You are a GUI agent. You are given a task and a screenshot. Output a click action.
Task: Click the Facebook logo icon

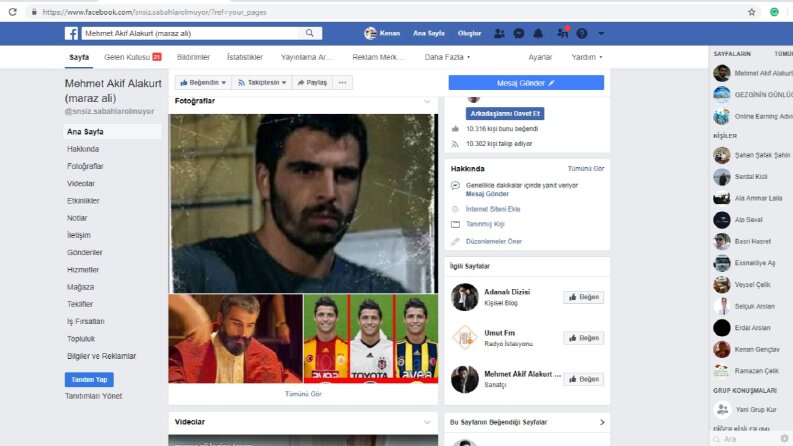[71, 33]
